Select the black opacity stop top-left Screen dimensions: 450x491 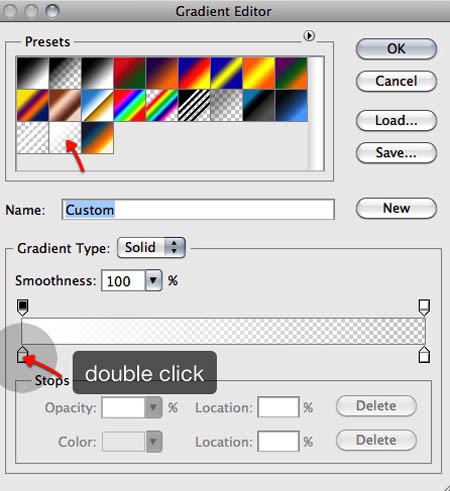(x=22, y=307)
